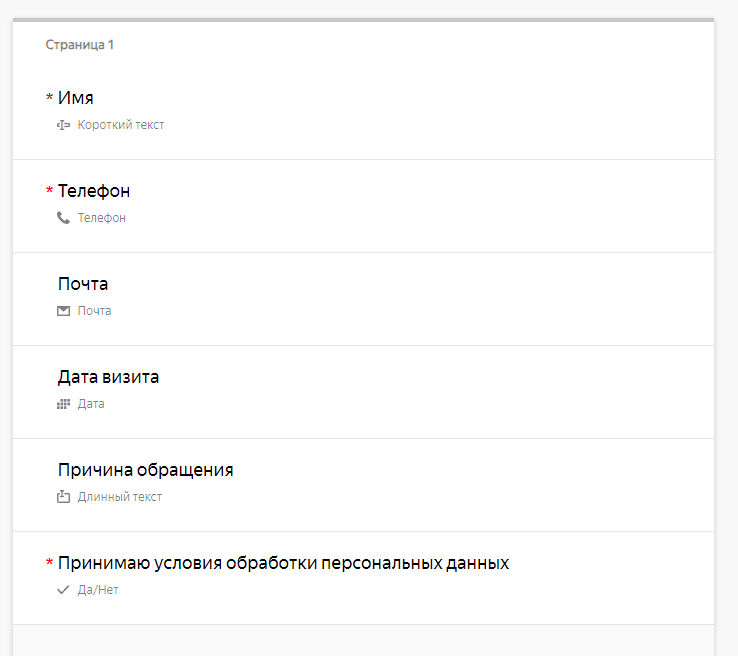Click the calendar grid icon under Дата визита
Viewport: 738px width, 656px height.
(x=64, y=404)
